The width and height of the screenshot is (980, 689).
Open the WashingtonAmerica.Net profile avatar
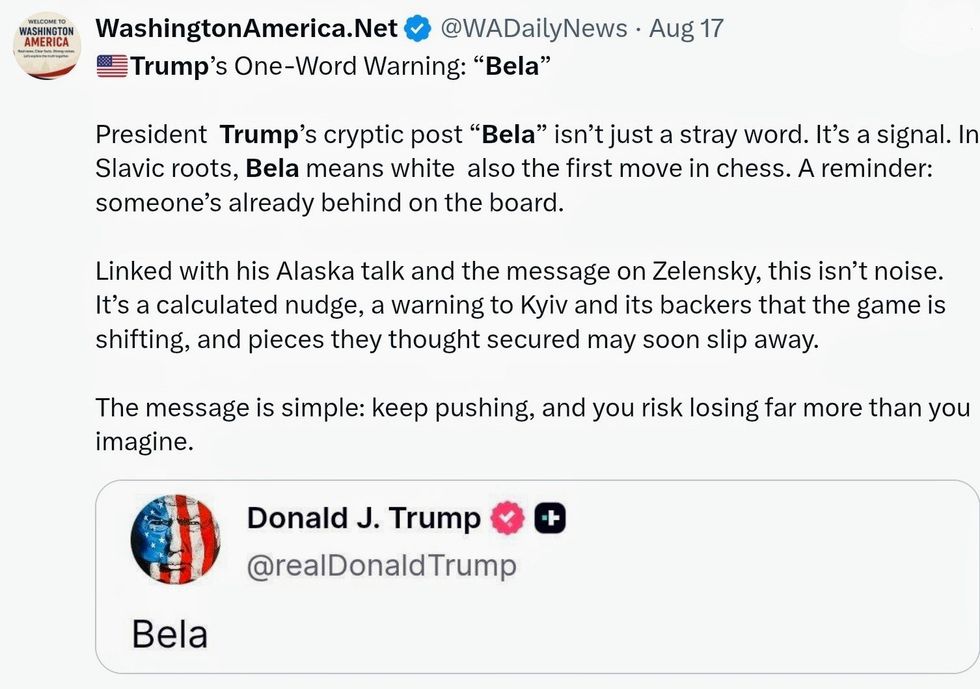pyautogui.click(x=47, y=46)
